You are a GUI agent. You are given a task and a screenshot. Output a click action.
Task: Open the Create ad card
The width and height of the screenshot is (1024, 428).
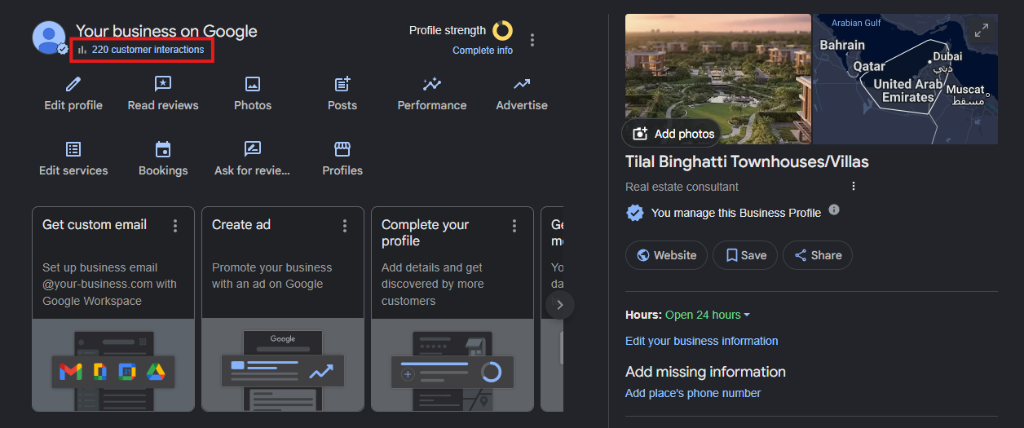283,309
